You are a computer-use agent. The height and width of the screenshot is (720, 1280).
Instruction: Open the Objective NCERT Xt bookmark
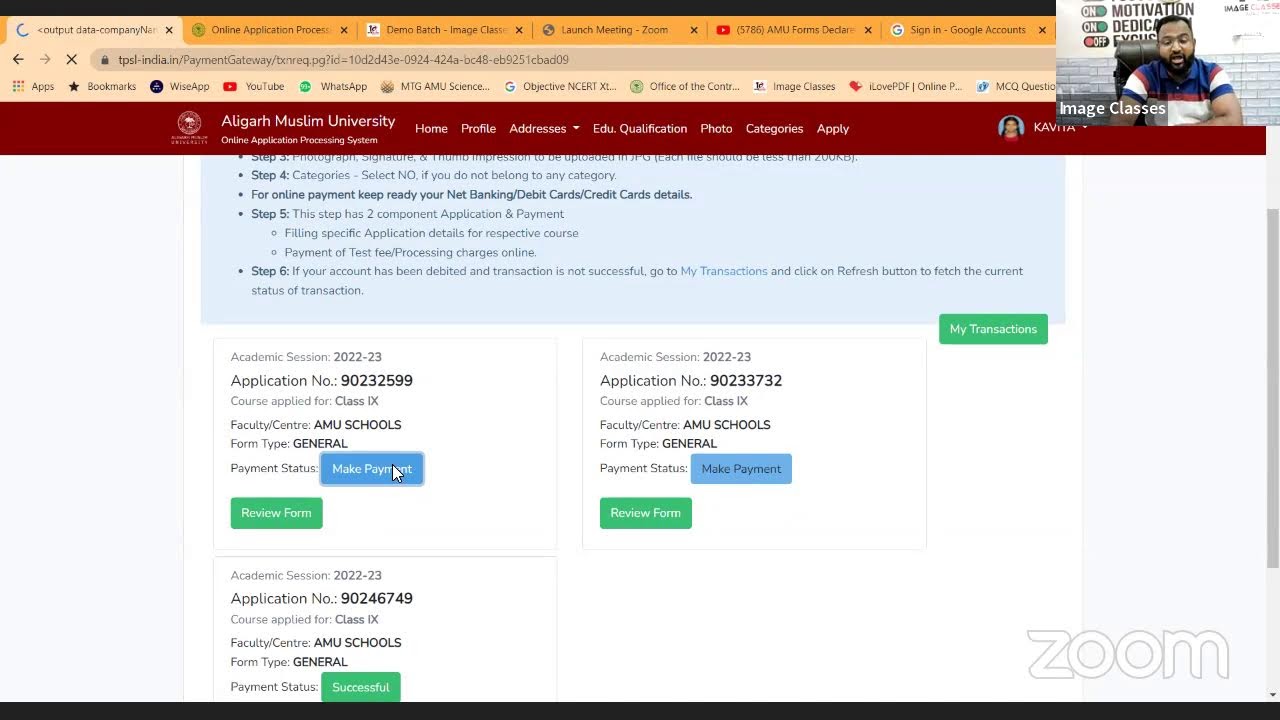tap(561, 87)
